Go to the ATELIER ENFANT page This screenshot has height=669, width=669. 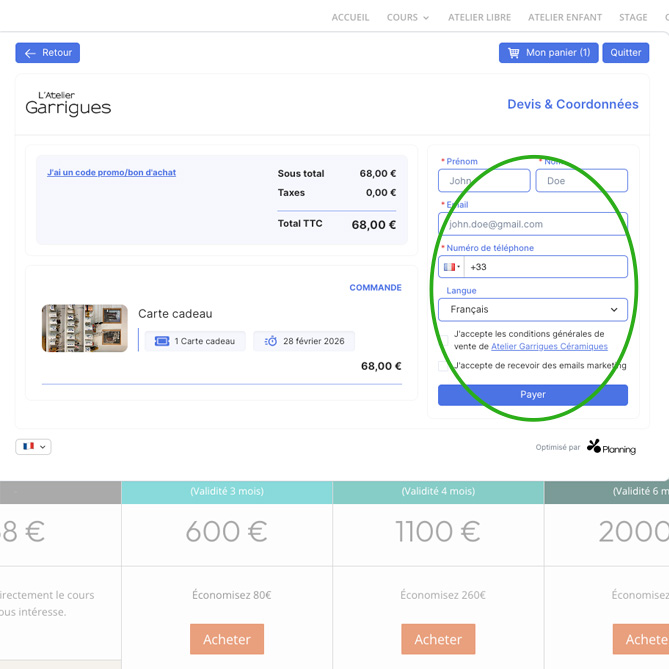(x=565, y=17)
